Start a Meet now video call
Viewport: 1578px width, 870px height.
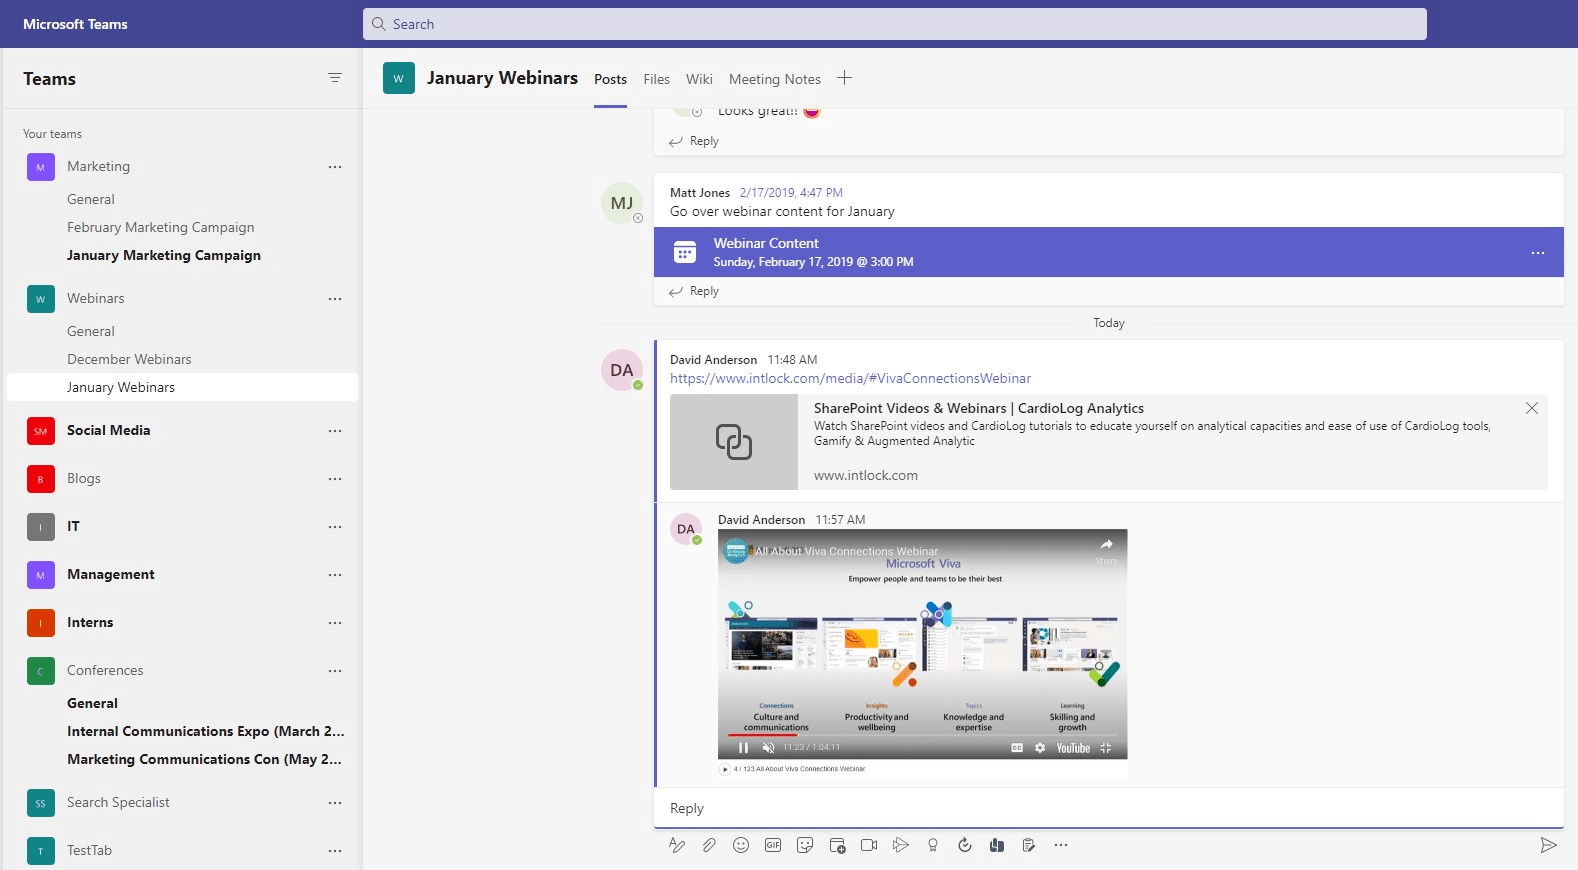coord(869,845)
